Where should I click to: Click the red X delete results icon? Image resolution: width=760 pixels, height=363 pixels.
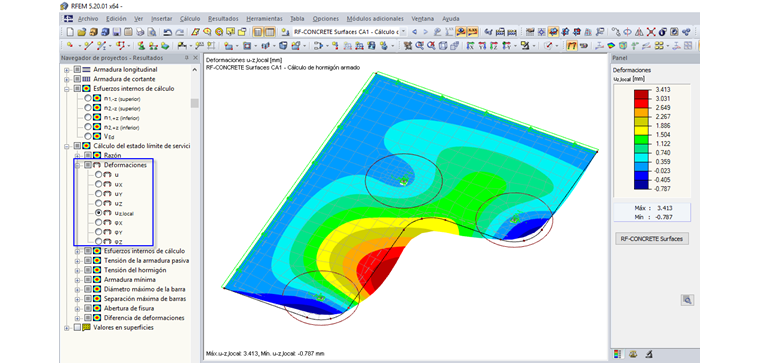(x=651, y=32)
